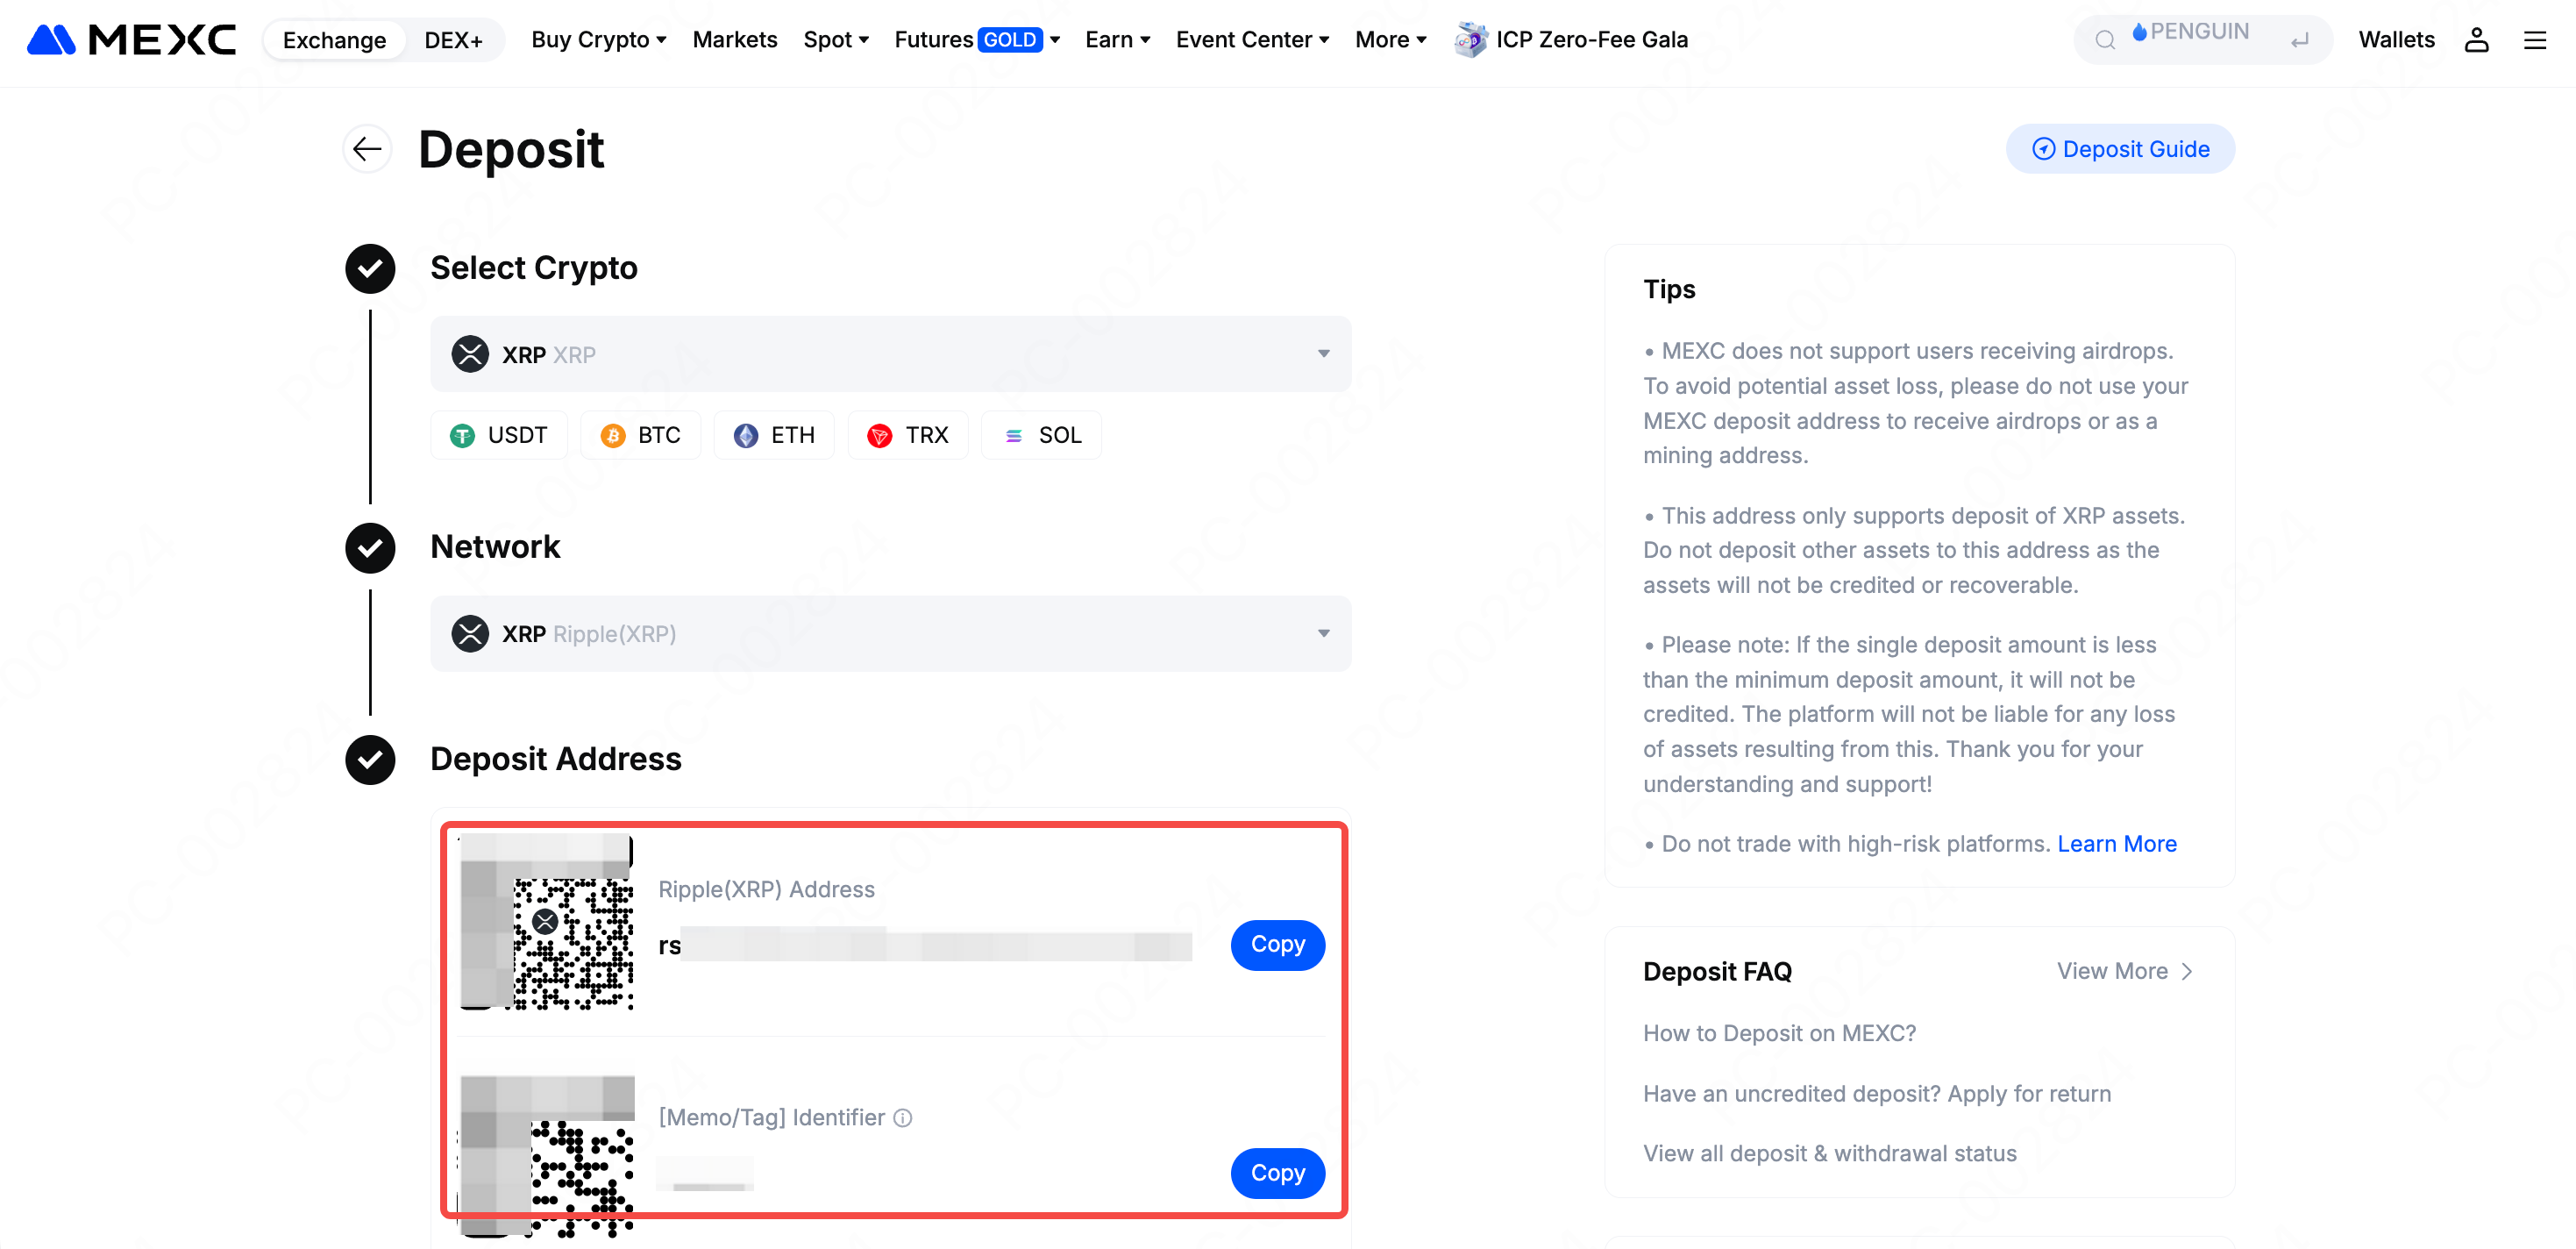Screen dimensions: 2576x1249
Task: Copy the Ripple(XRP) deposit address
Action: (x=1277, y=944)
